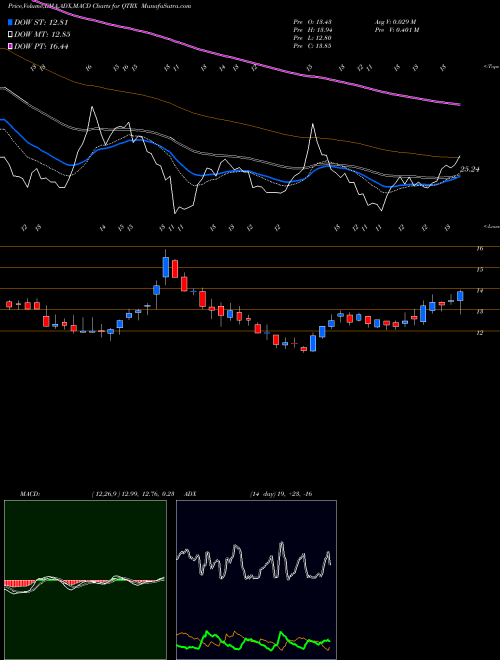The width and height of the screenshot is (500, 660).
Task: Select the 'DOW MT: 12.85' legend label
Action: [x=42, y=34]
